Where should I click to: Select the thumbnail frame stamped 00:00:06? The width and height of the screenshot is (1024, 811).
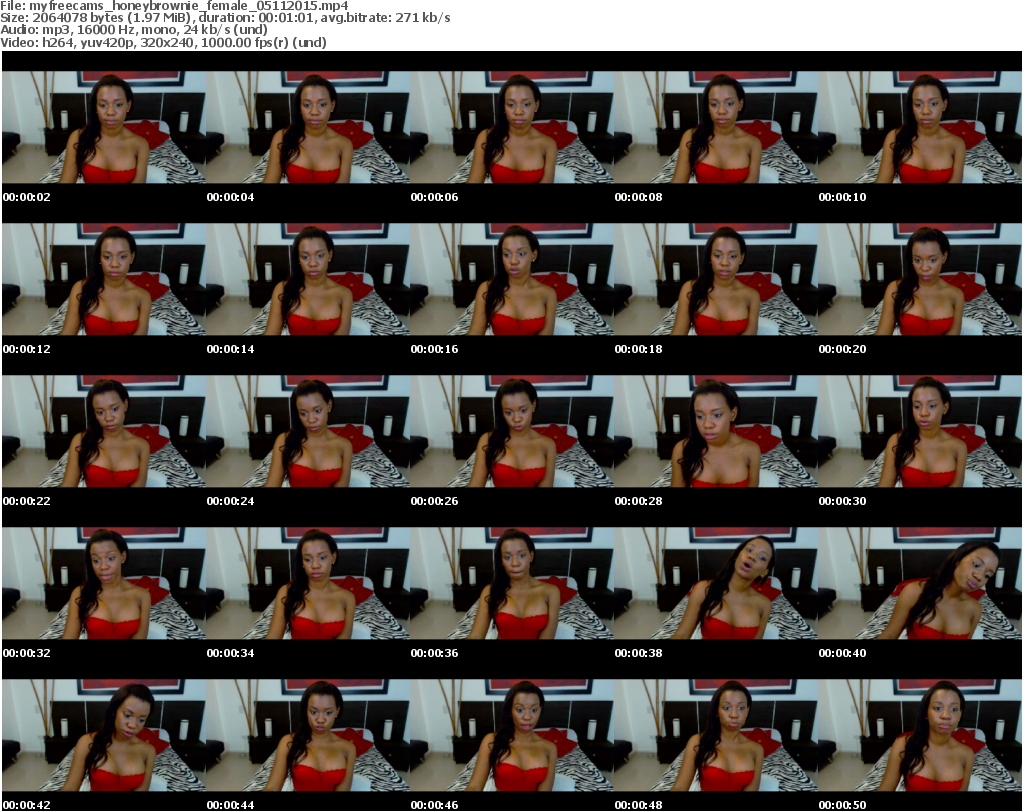(x=512, y=127)
